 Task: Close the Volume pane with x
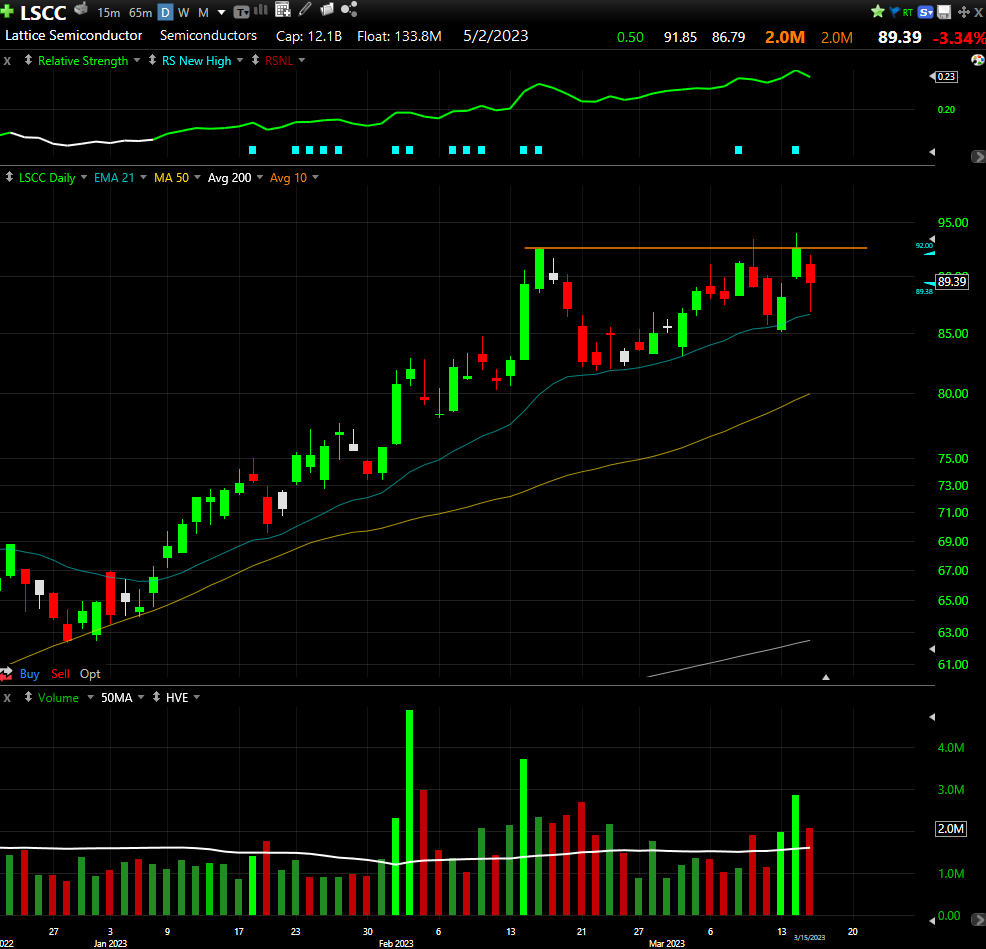point(7,698)
